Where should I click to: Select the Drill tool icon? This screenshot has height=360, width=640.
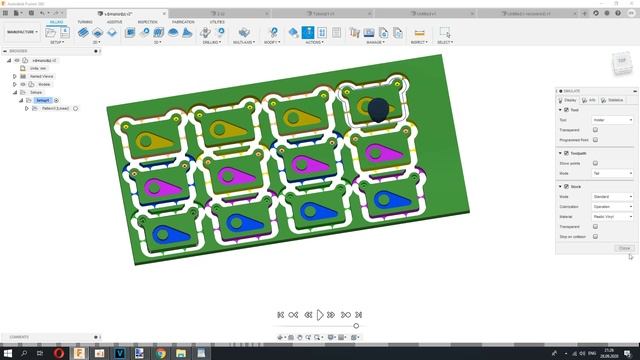coord(206,33)
